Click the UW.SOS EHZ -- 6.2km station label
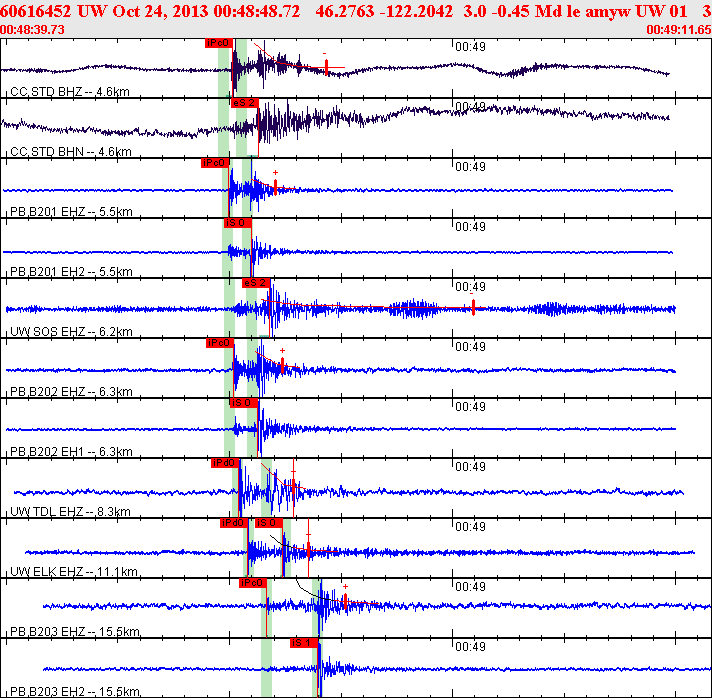Viewport: 712px width, 698px height. (70, 332)
